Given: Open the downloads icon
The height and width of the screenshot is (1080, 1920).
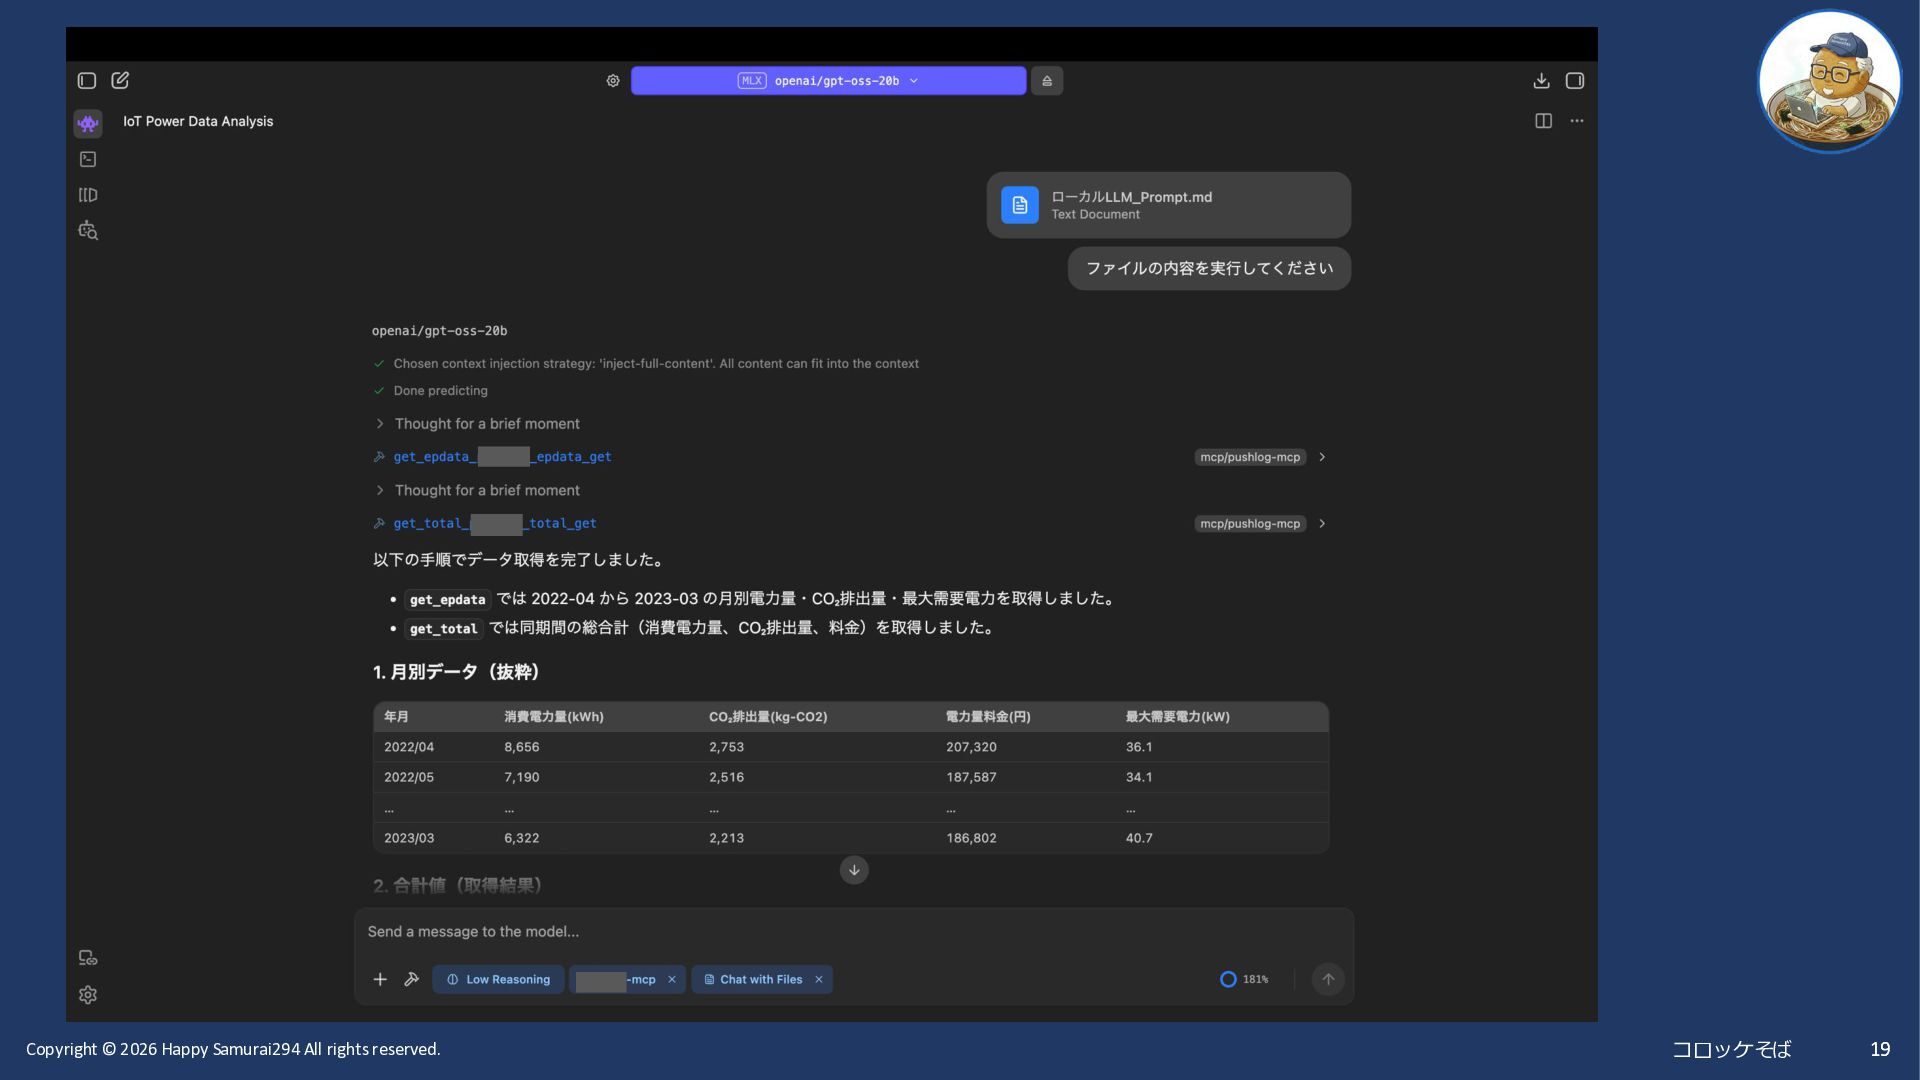Looking at the screenshot, I should click(x=1541, y=81).
